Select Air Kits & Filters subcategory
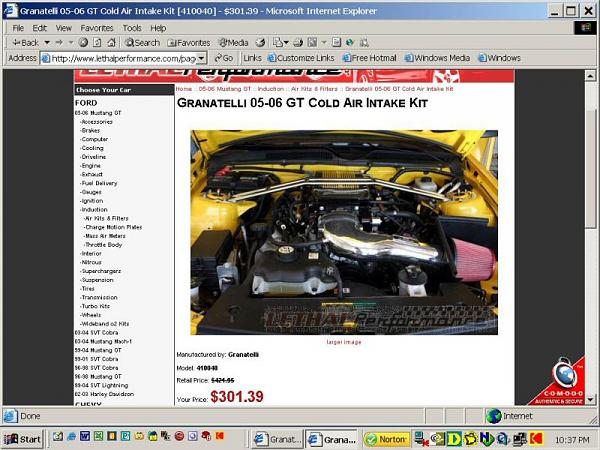The image size is (600, 450). coord(106,218)
